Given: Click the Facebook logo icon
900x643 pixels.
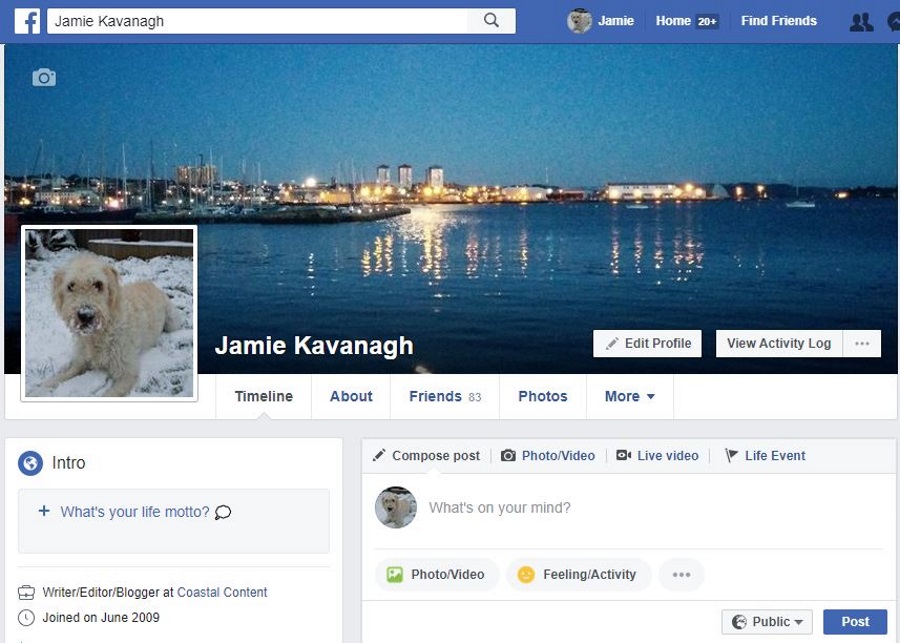Looking at the screenshot, I should point(27,20).
